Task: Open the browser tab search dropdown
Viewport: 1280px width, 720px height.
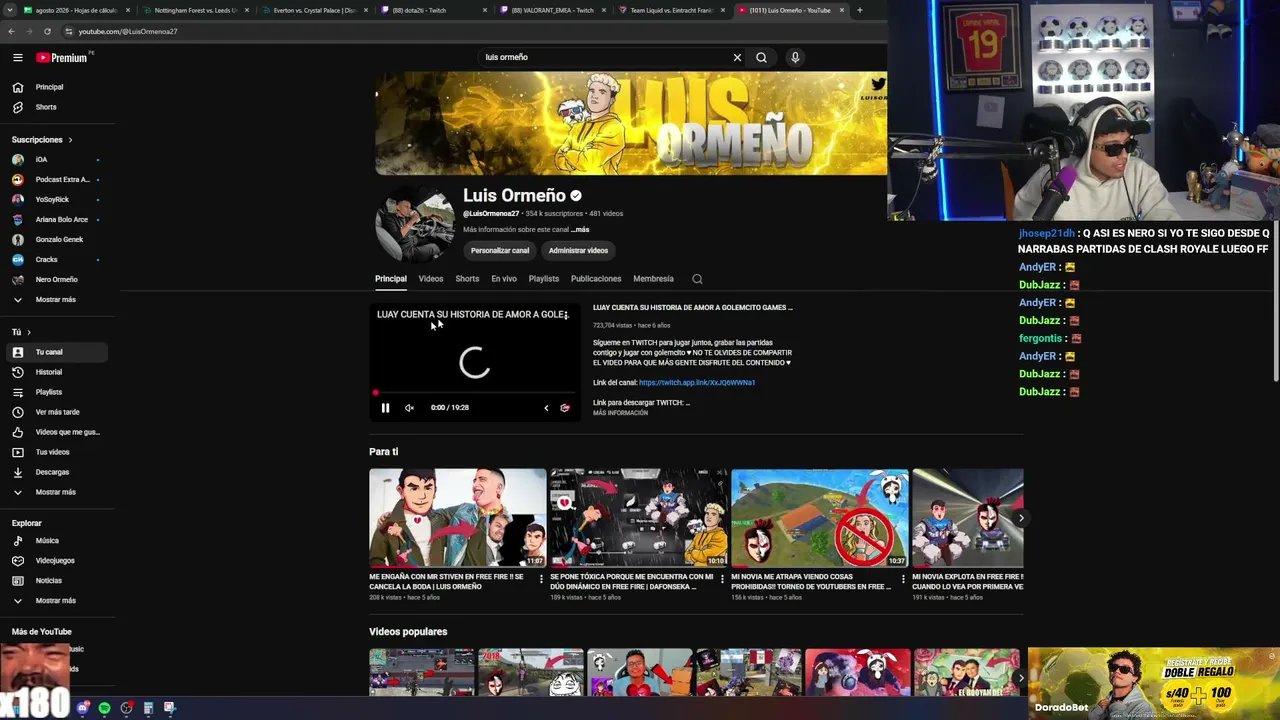Action: (x=11, y=10)
